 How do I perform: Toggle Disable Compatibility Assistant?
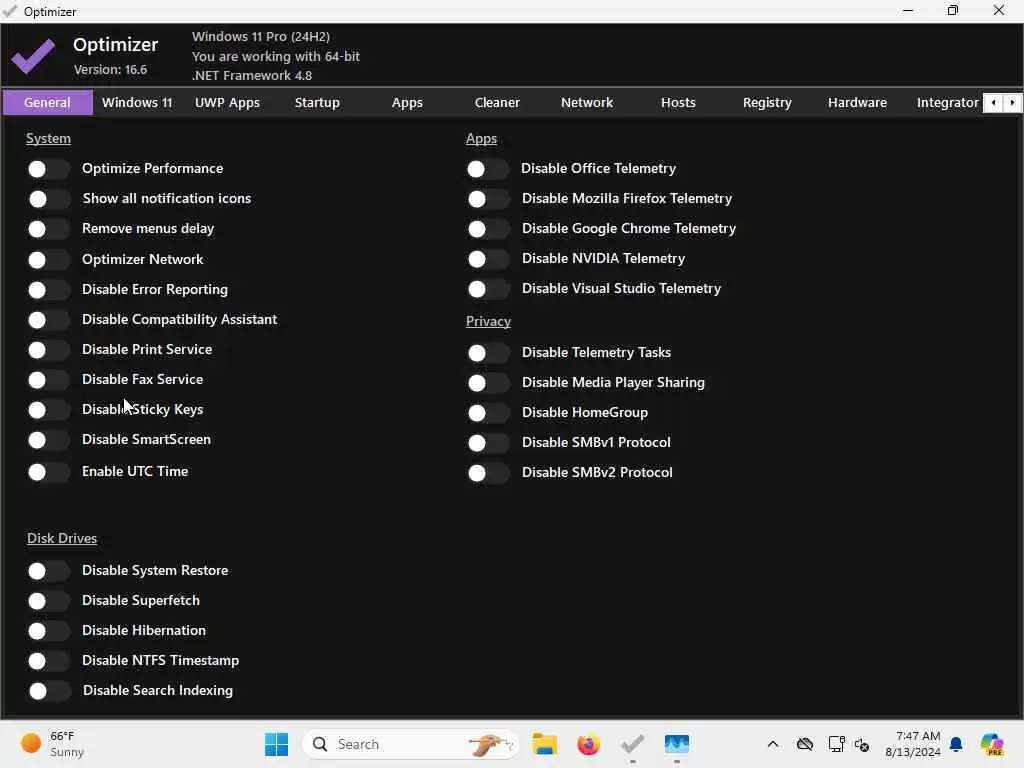pos(48,320)
